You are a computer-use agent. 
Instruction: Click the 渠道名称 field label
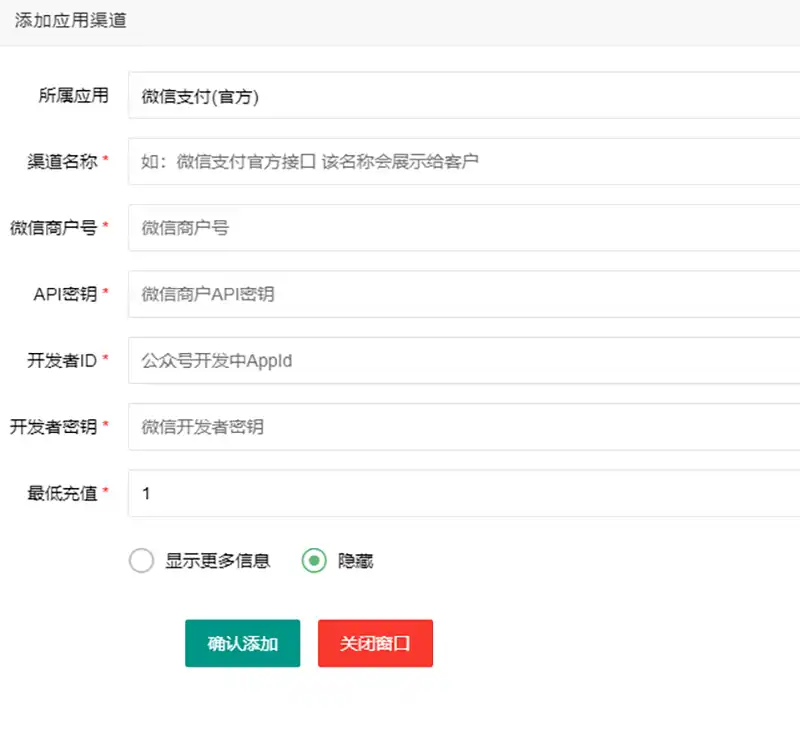tap(62, 161)
